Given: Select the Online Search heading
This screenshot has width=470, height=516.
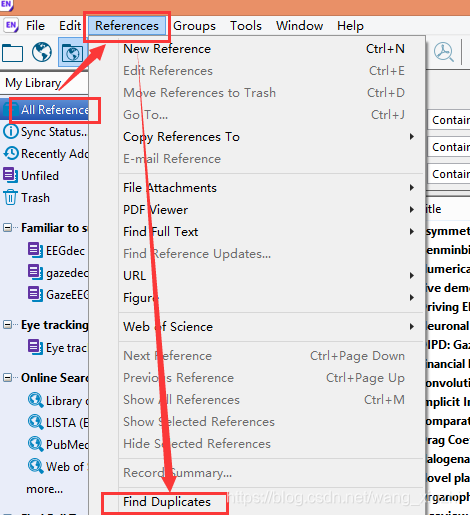Looking at the screenshot, I should tap(55, 378).
